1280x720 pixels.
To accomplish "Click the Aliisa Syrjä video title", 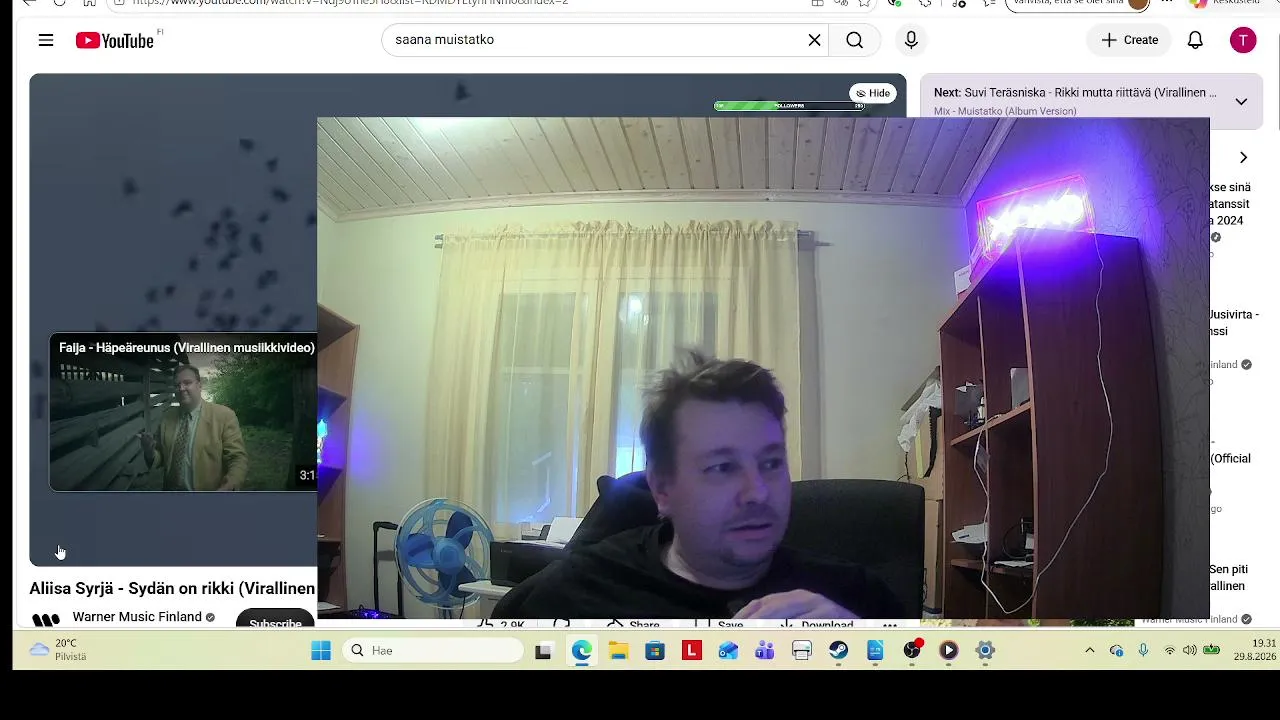I will point(172,588).
